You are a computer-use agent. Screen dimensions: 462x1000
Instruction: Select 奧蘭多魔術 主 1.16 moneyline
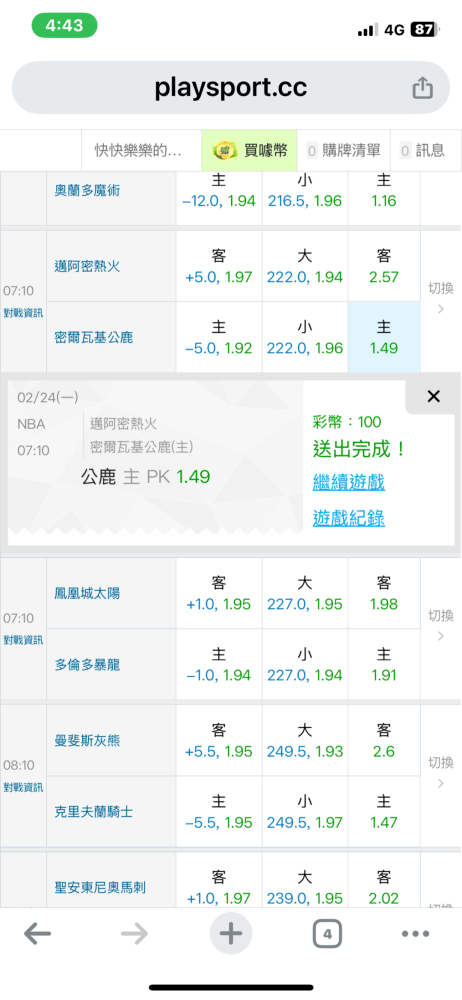[384, 198]
